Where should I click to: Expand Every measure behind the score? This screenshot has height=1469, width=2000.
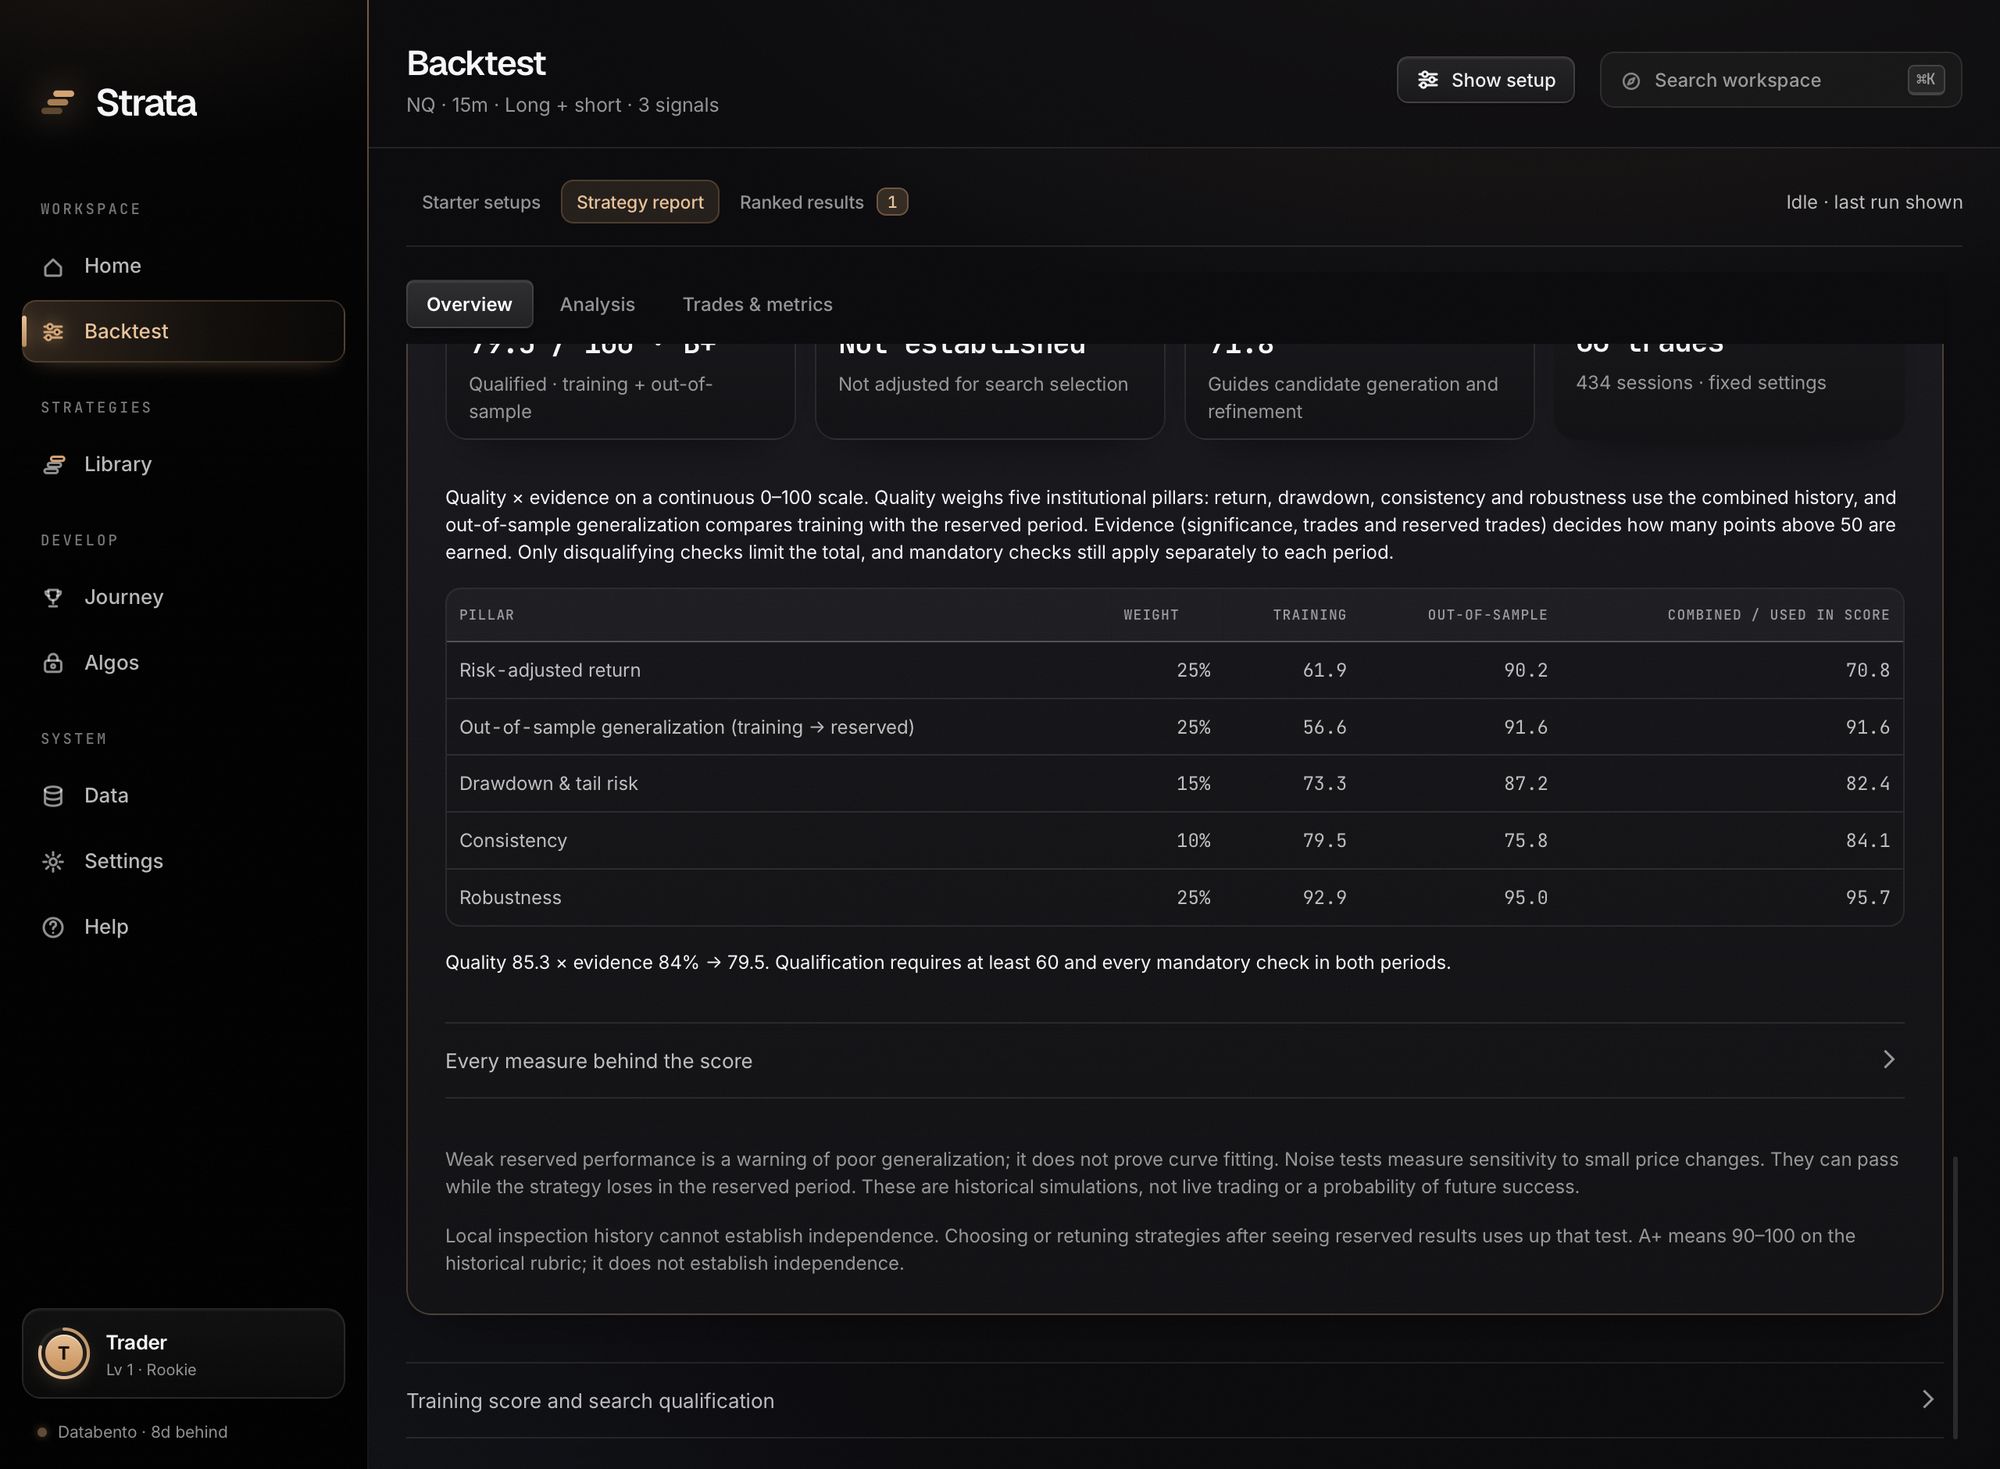pos(1174,1060)
